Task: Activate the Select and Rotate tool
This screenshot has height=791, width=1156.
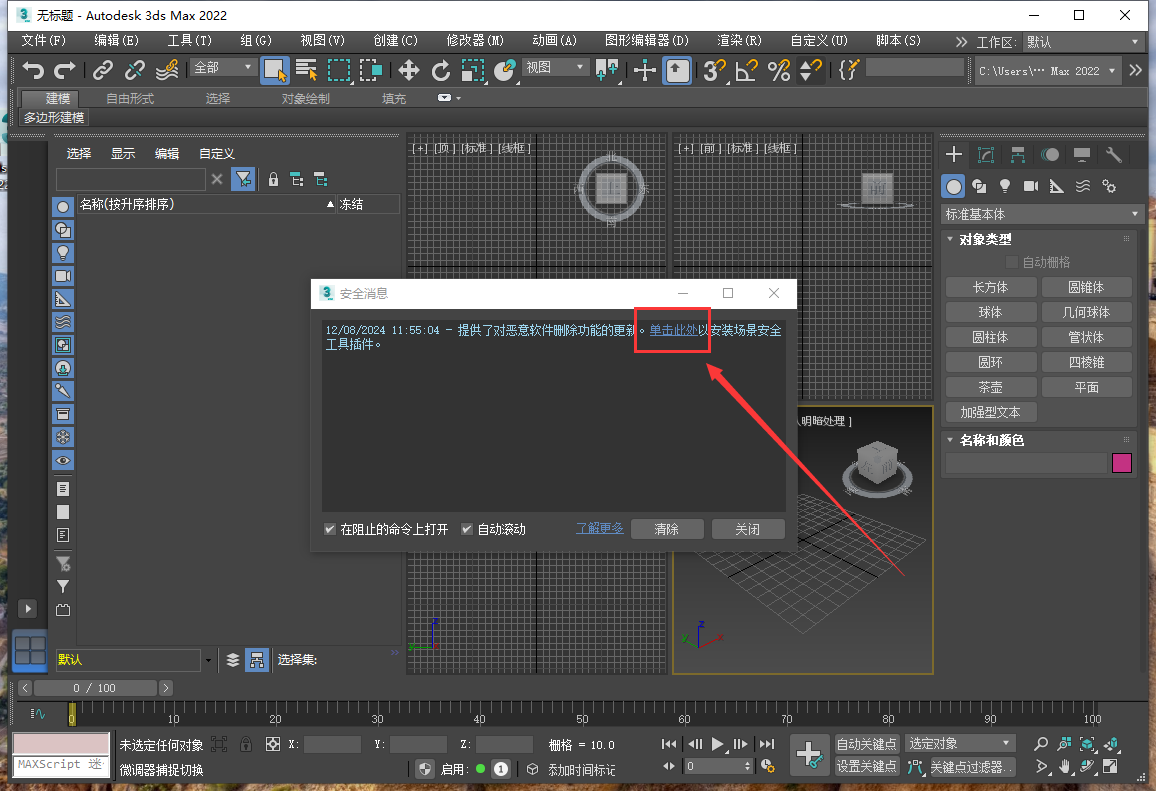Action: coord(441,71)
